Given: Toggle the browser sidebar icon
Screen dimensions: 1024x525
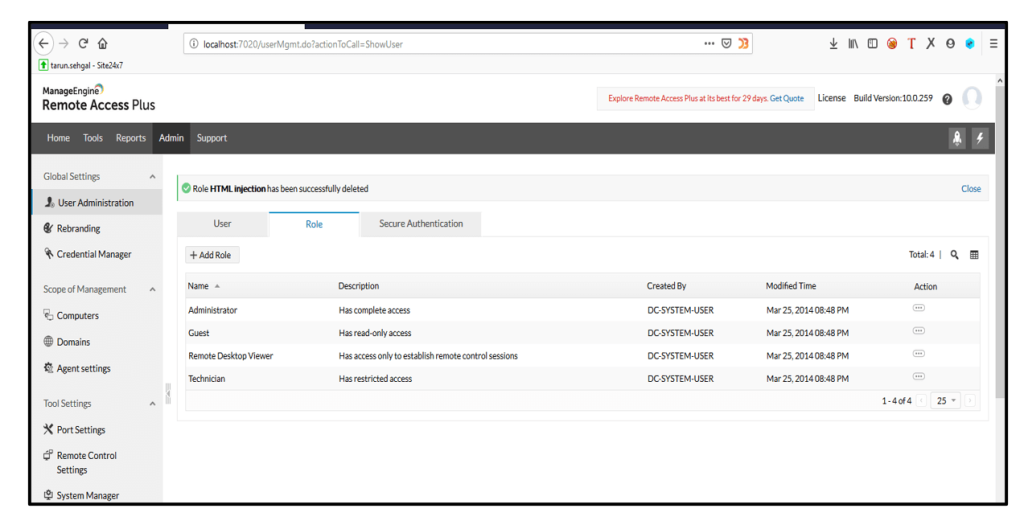Looking at the screenshot, I should point(872,44).
